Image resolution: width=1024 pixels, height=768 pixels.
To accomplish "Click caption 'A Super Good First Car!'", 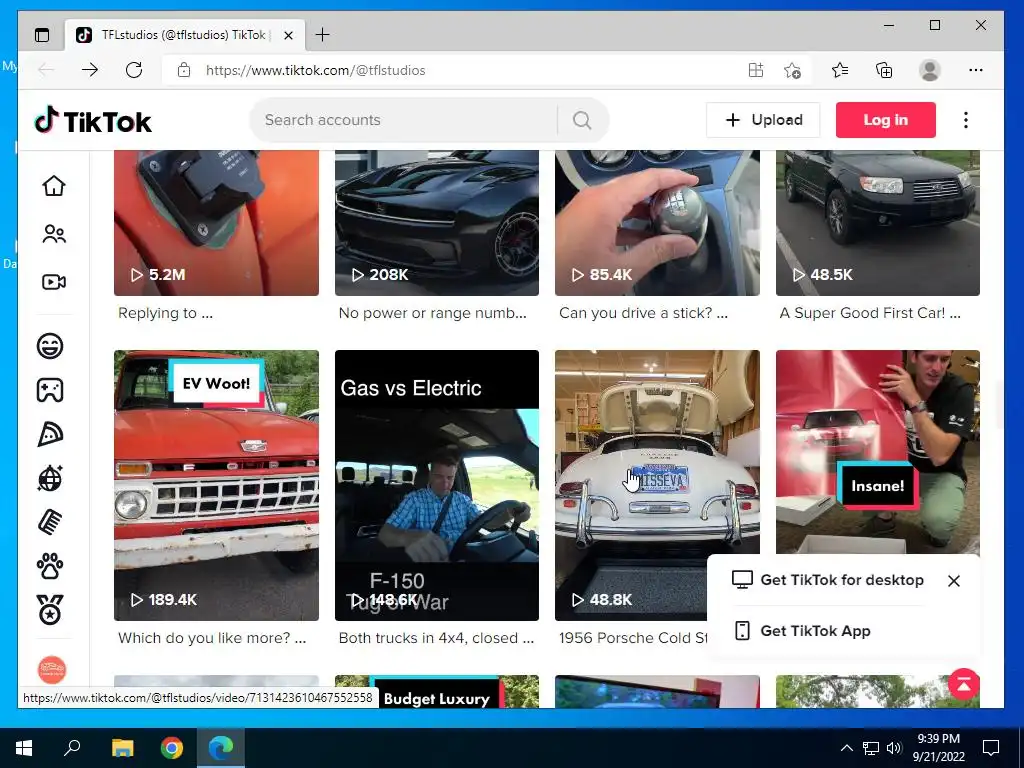I will pyautogui.click(x=870, y=313).
